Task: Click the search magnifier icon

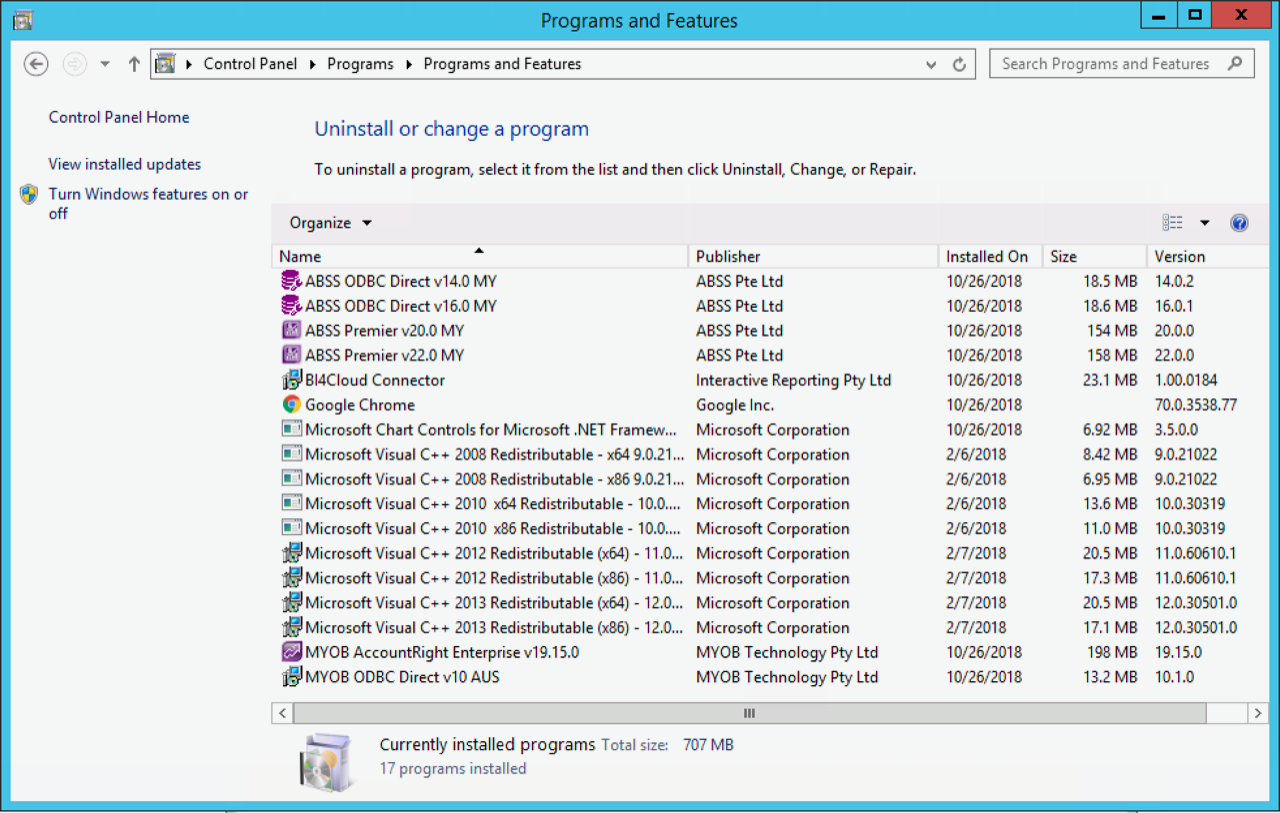Action: click(1236, 63)
